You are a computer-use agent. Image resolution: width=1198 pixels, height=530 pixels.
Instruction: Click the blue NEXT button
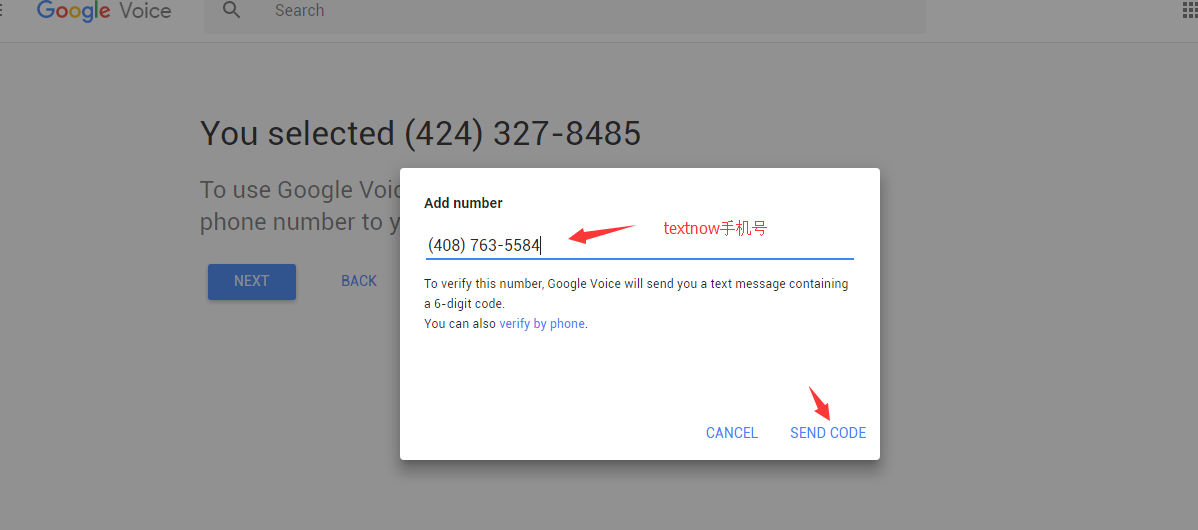[x=251, y=281]
